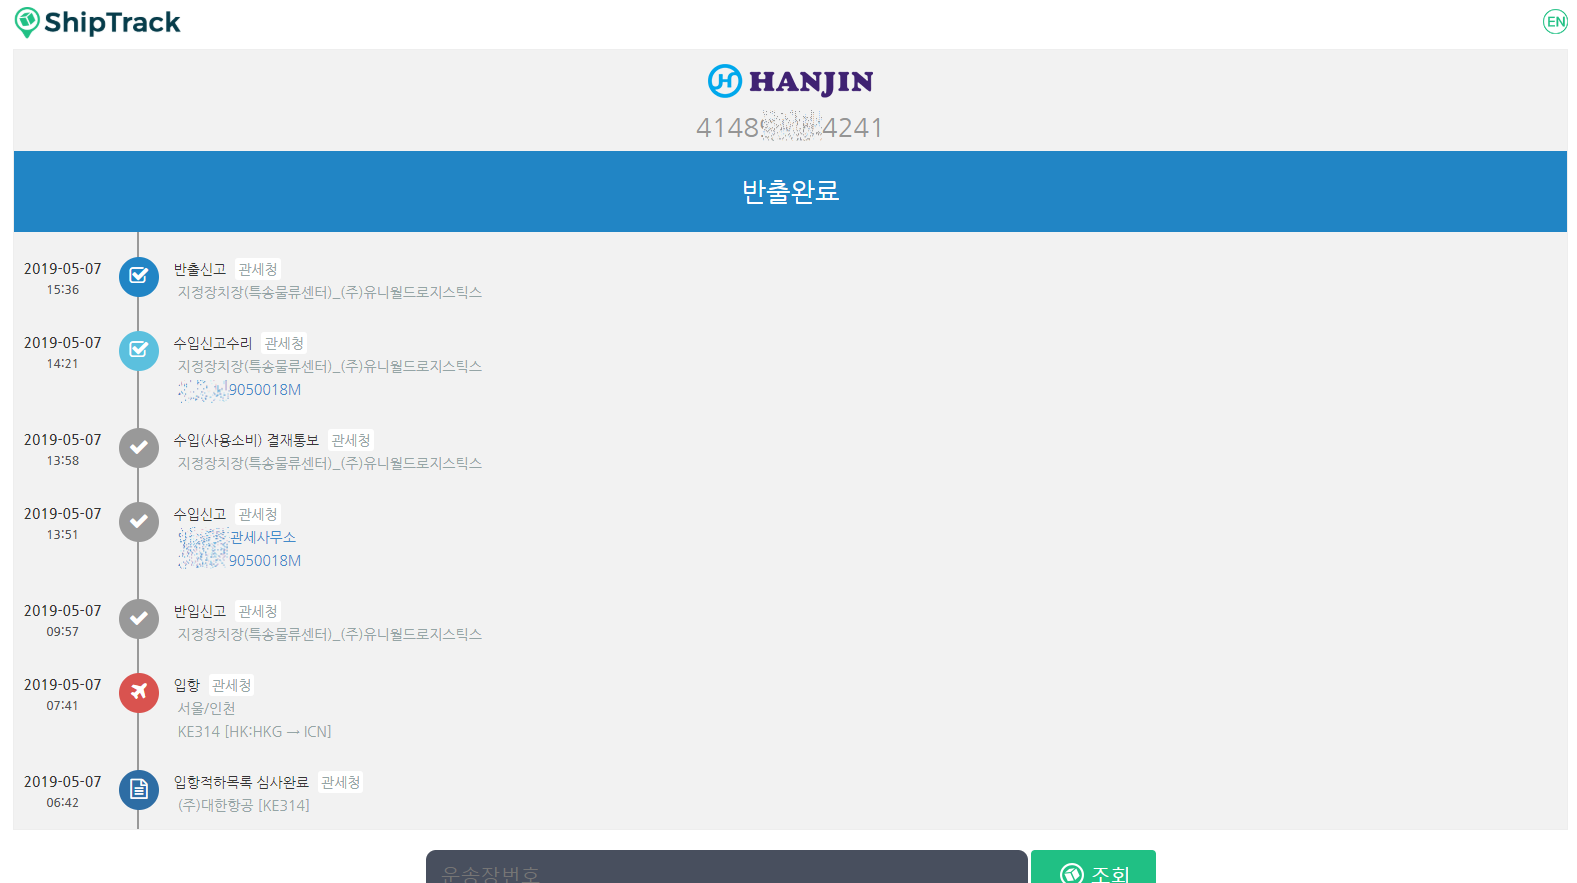Click the 관세청 tag beside 결재통보
Image resolution: width=1577 pixels, height=883 pixels.
point(351,440)
